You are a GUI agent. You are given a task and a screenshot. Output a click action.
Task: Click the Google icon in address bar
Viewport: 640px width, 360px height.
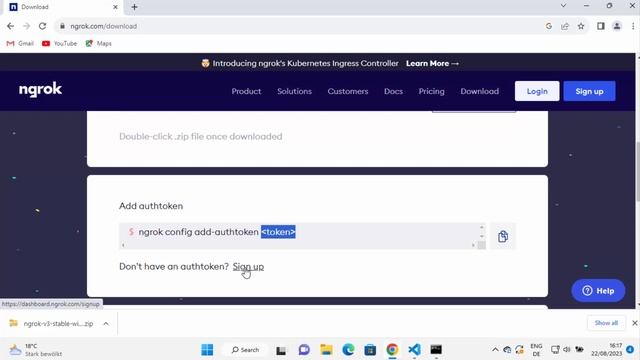(x=549, y=26)
